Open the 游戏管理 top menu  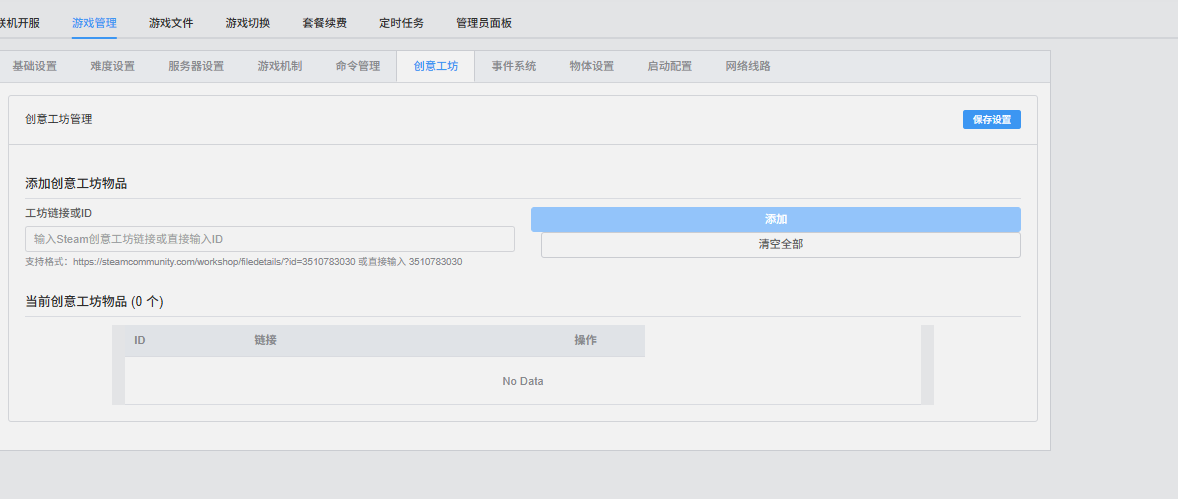click(x=95, y=23)
